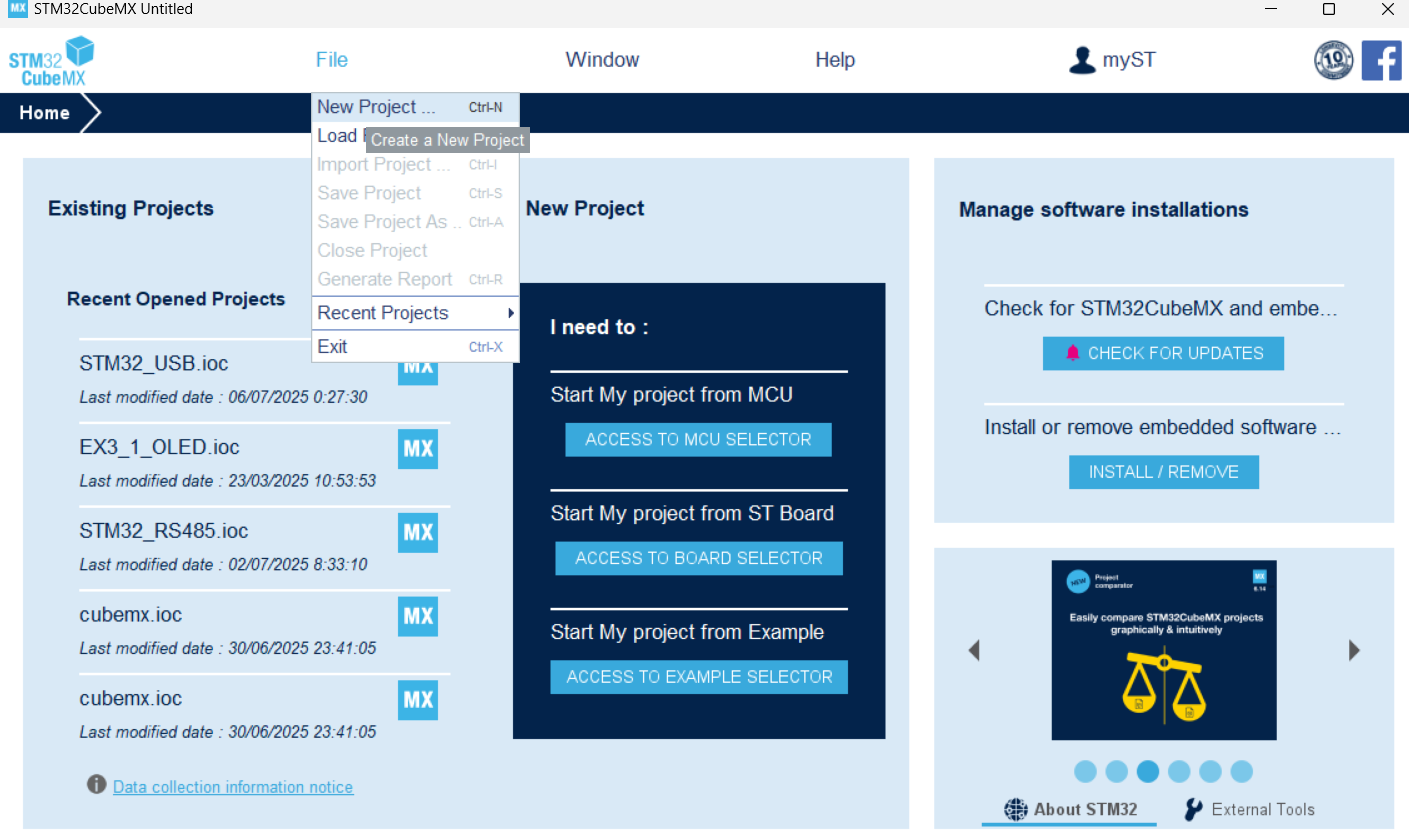The image size is (1409, 840).
Task: Open recent project STM32_RS485.ioc
Action: pos(164,530)
